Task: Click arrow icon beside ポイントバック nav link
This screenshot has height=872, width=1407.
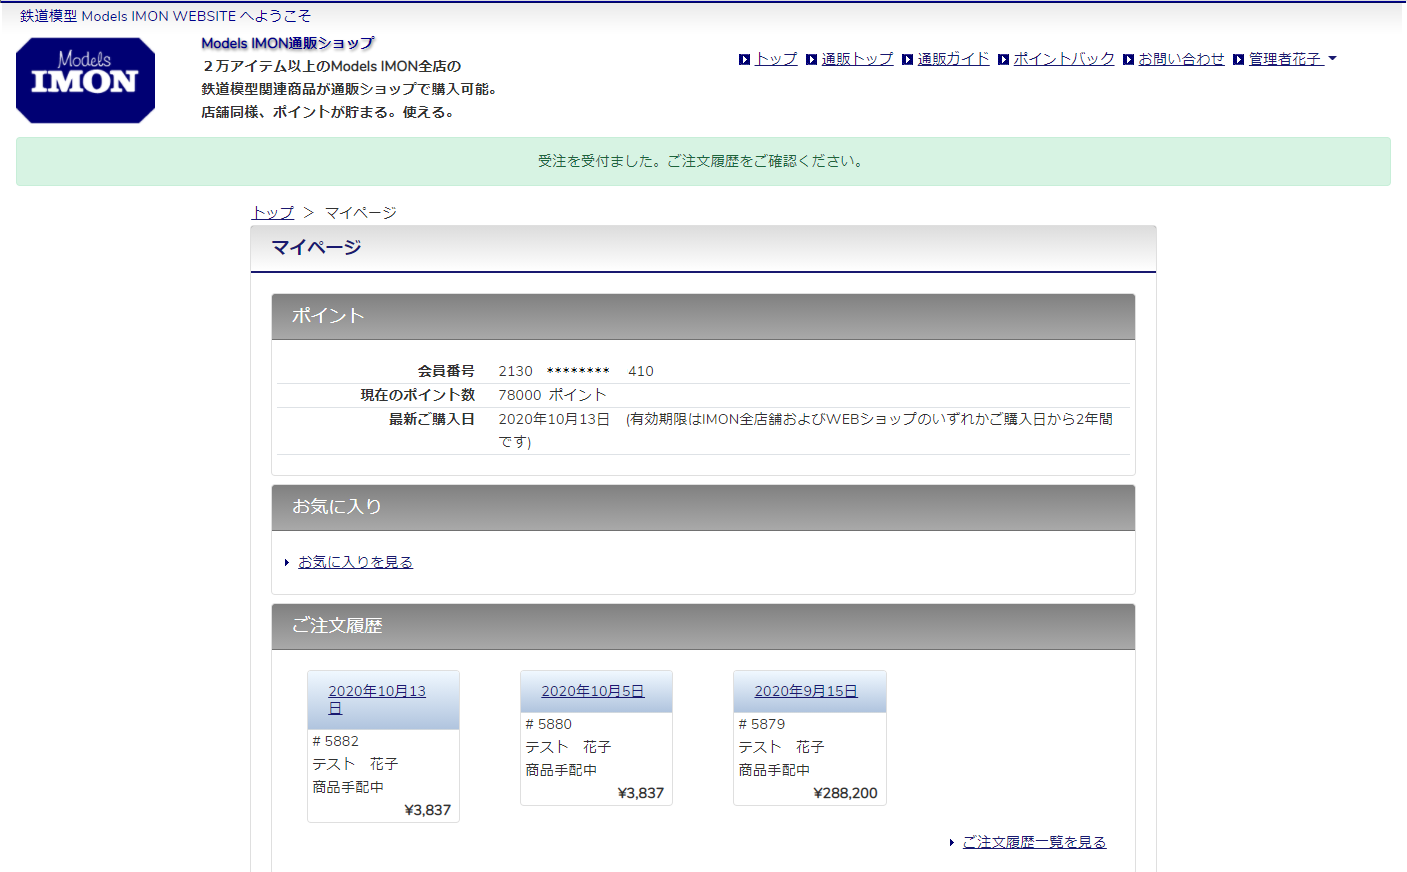Action: (x=1003, y=60)
